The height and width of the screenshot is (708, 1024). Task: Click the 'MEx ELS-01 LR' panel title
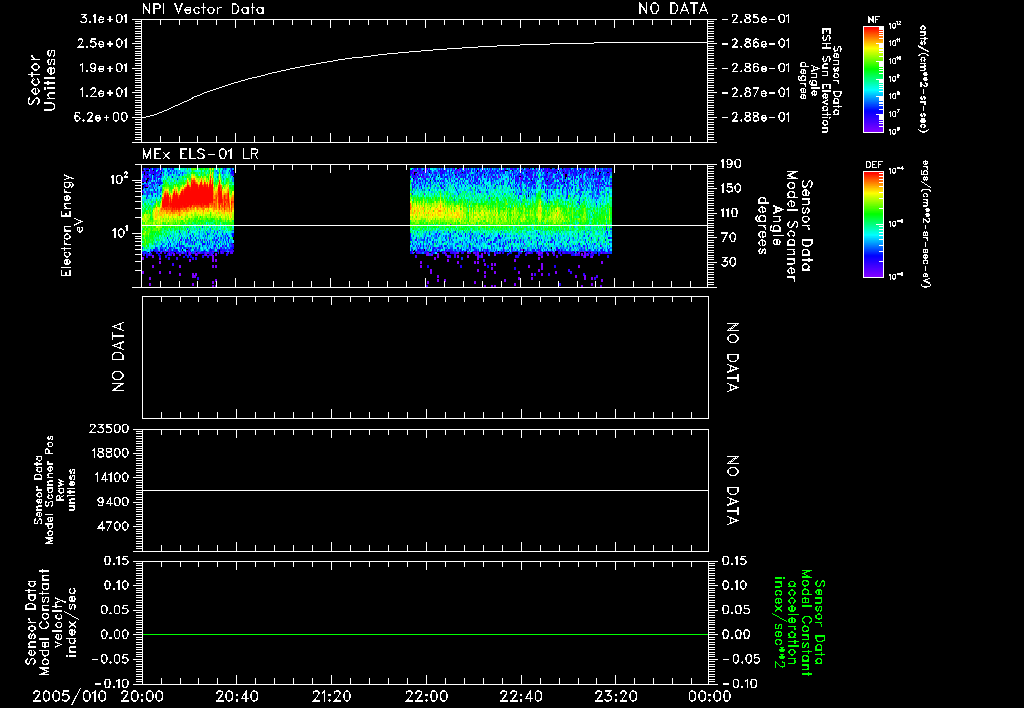(x=200, y=154)
